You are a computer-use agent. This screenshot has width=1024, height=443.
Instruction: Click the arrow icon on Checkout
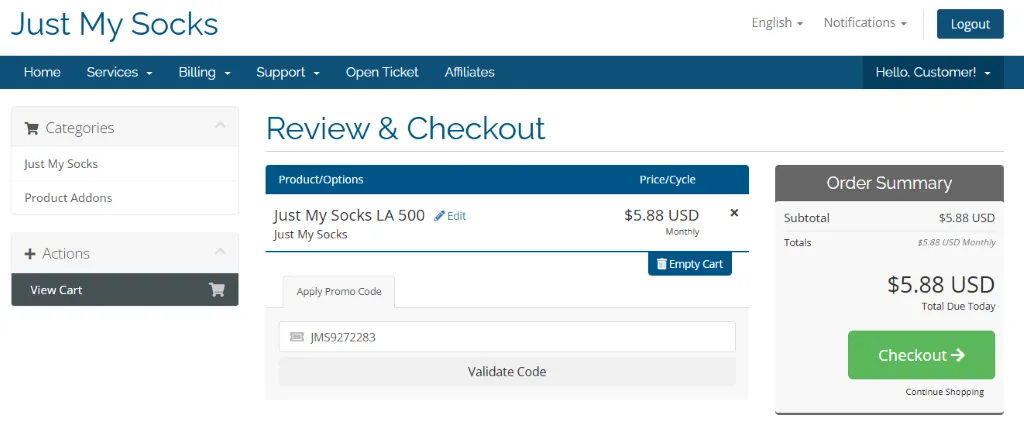[957, 355]
